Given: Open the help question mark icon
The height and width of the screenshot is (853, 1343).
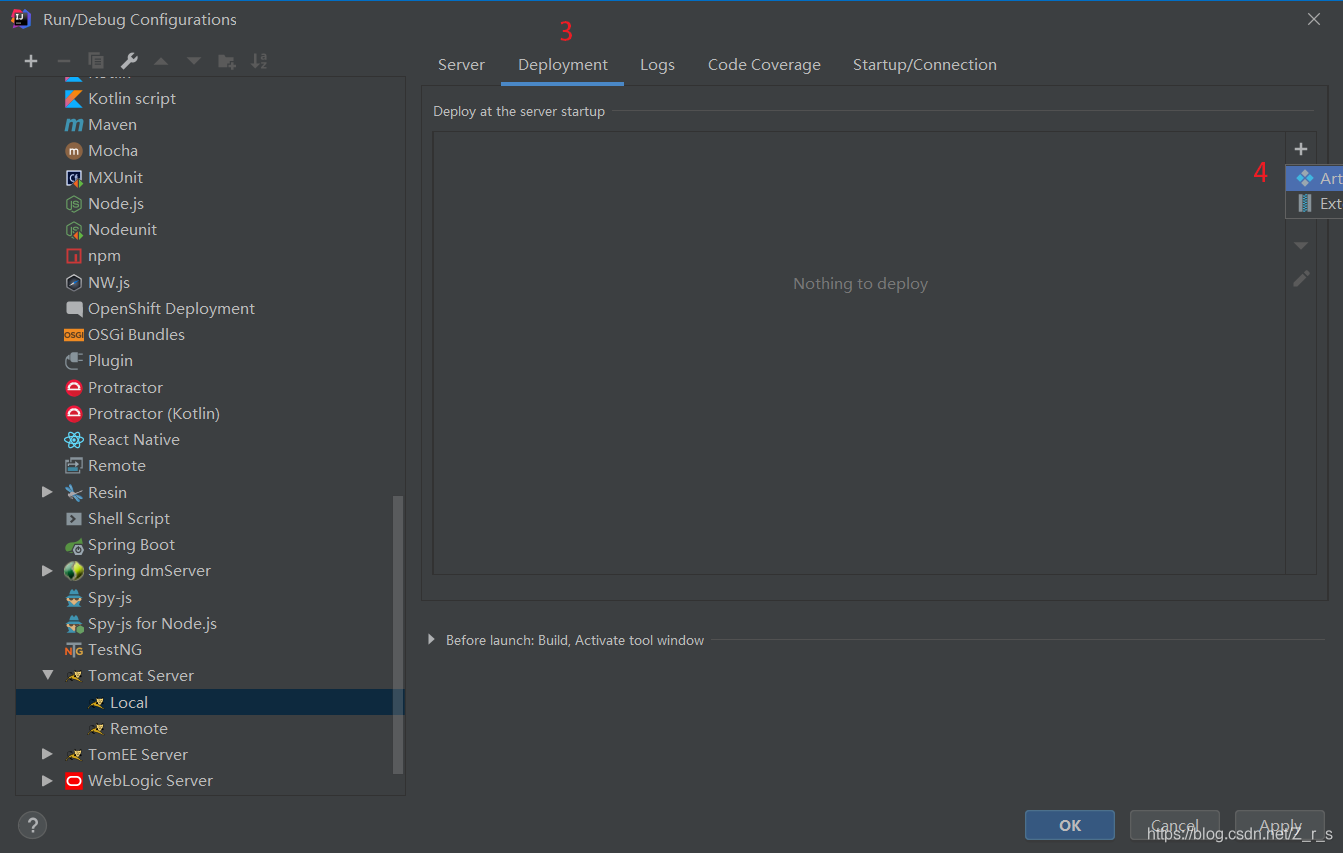Looking at the screenshot, I should pos(32,825).
